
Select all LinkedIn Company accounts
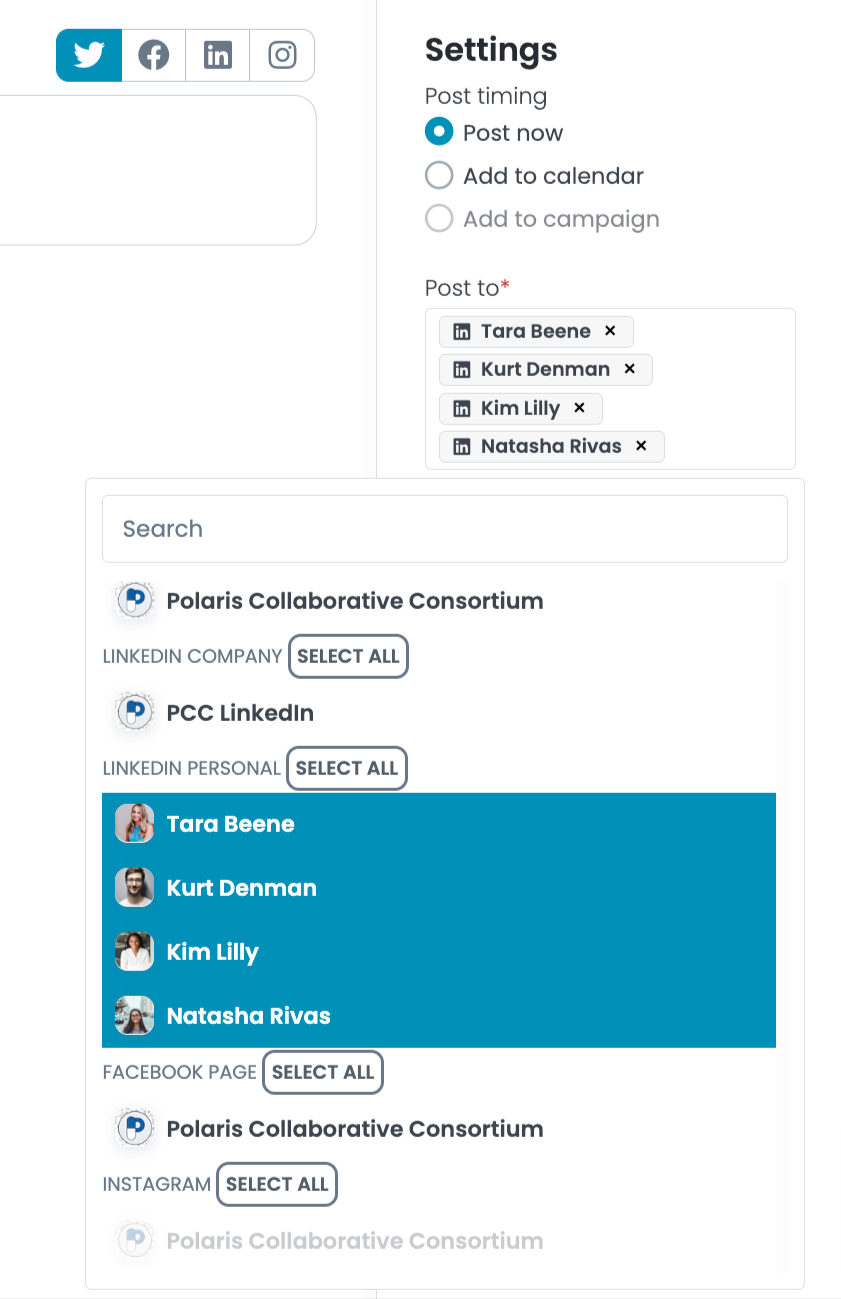click(x=348, y=656)
